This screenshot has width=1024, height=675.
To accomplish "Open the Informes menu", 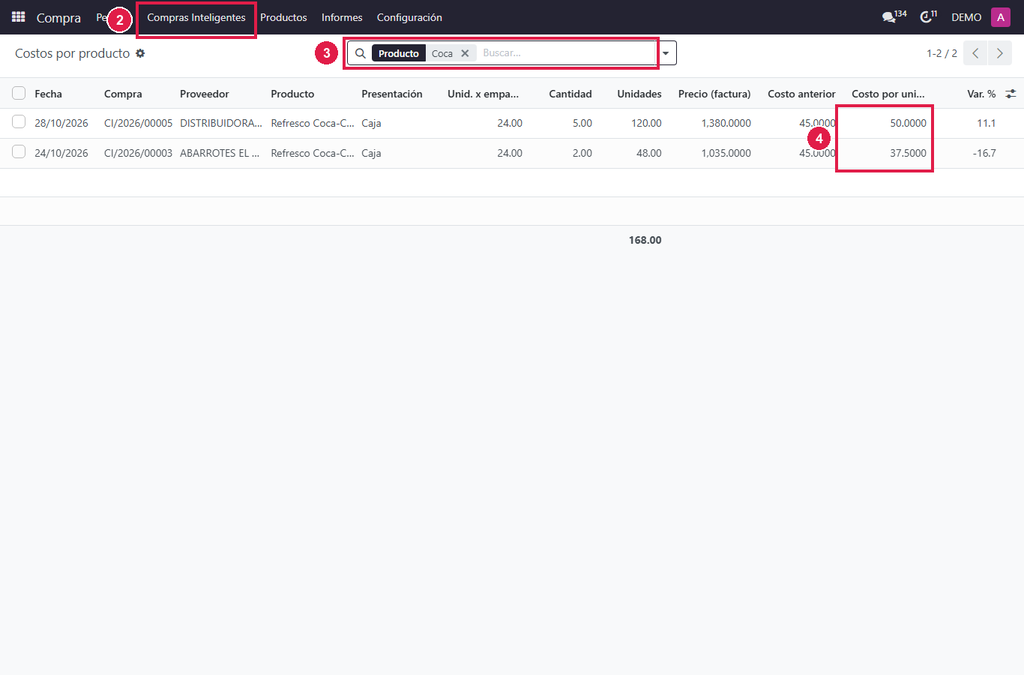I will pyautogui.click(x=342, y=18).
